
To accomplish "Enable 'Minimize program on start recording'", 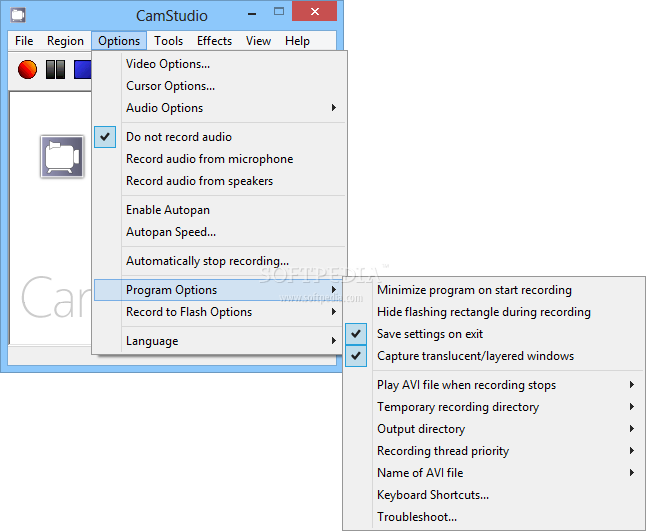I will (x=494, y=290).
